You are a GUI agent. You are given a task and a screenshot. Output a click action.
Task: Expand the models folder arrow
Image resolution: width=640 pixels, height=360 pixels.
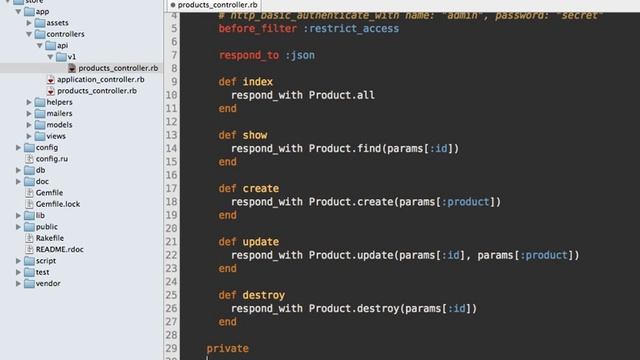coord(29,125)
